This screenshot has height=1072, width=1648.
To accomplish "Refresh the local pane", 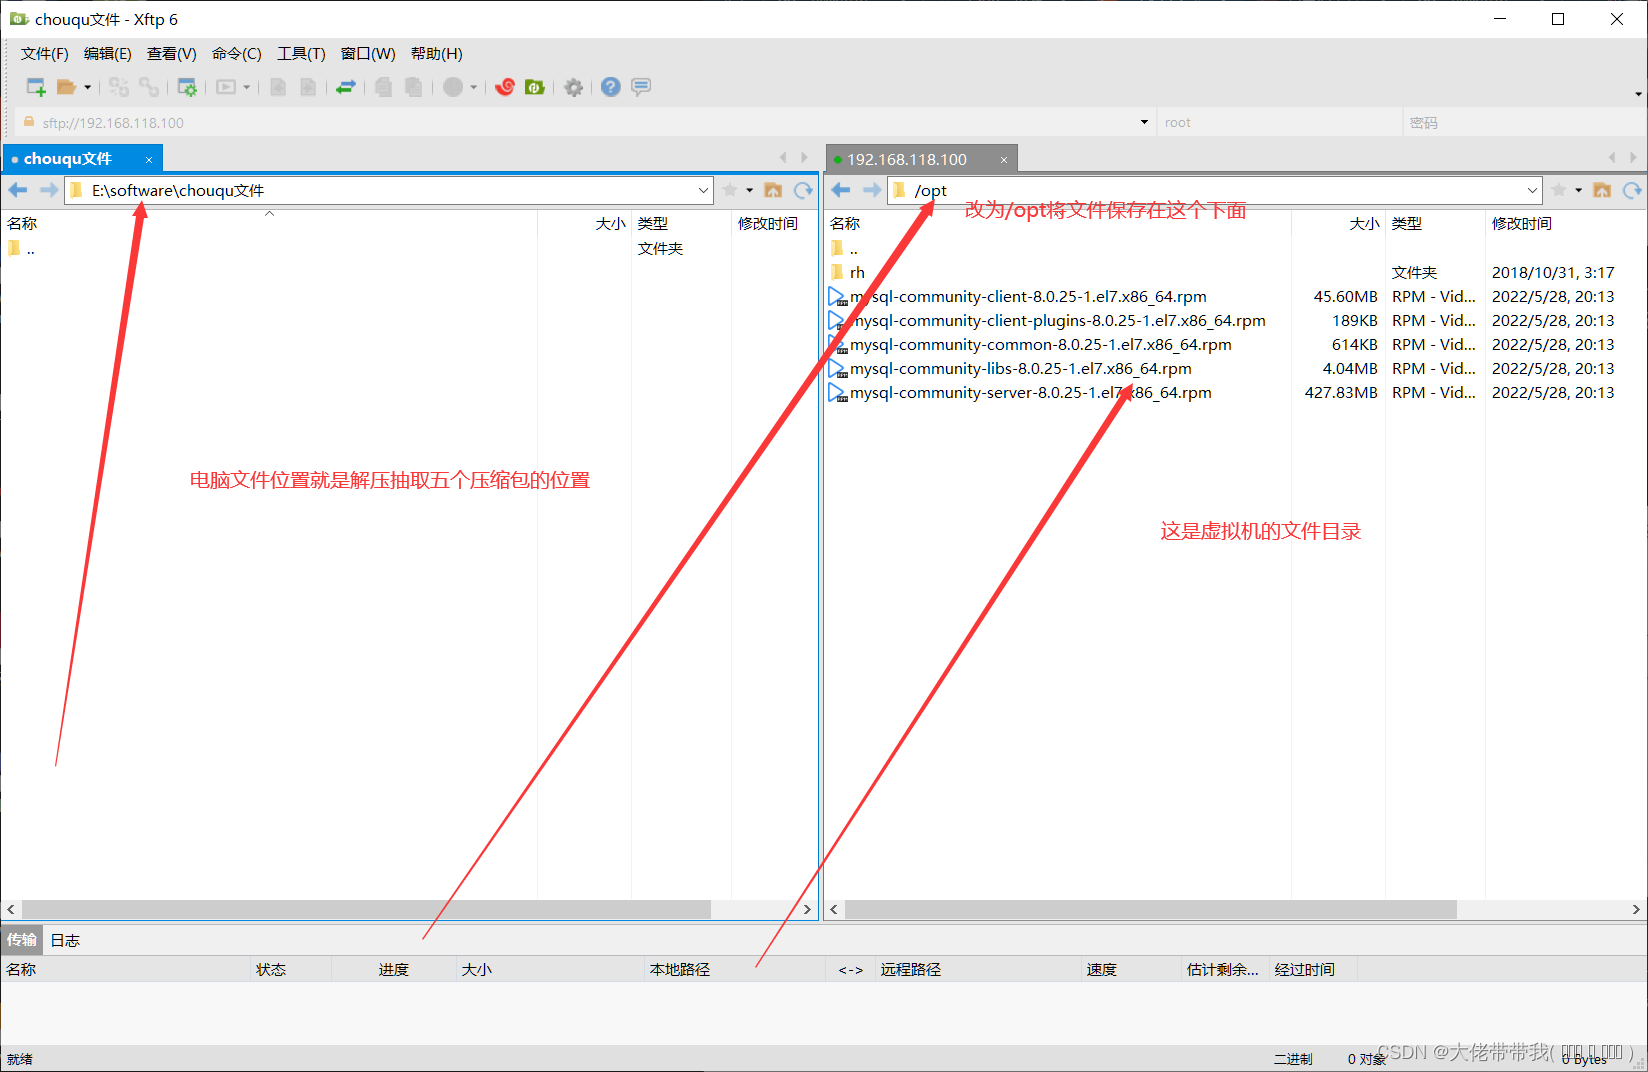I will point(803,190).
